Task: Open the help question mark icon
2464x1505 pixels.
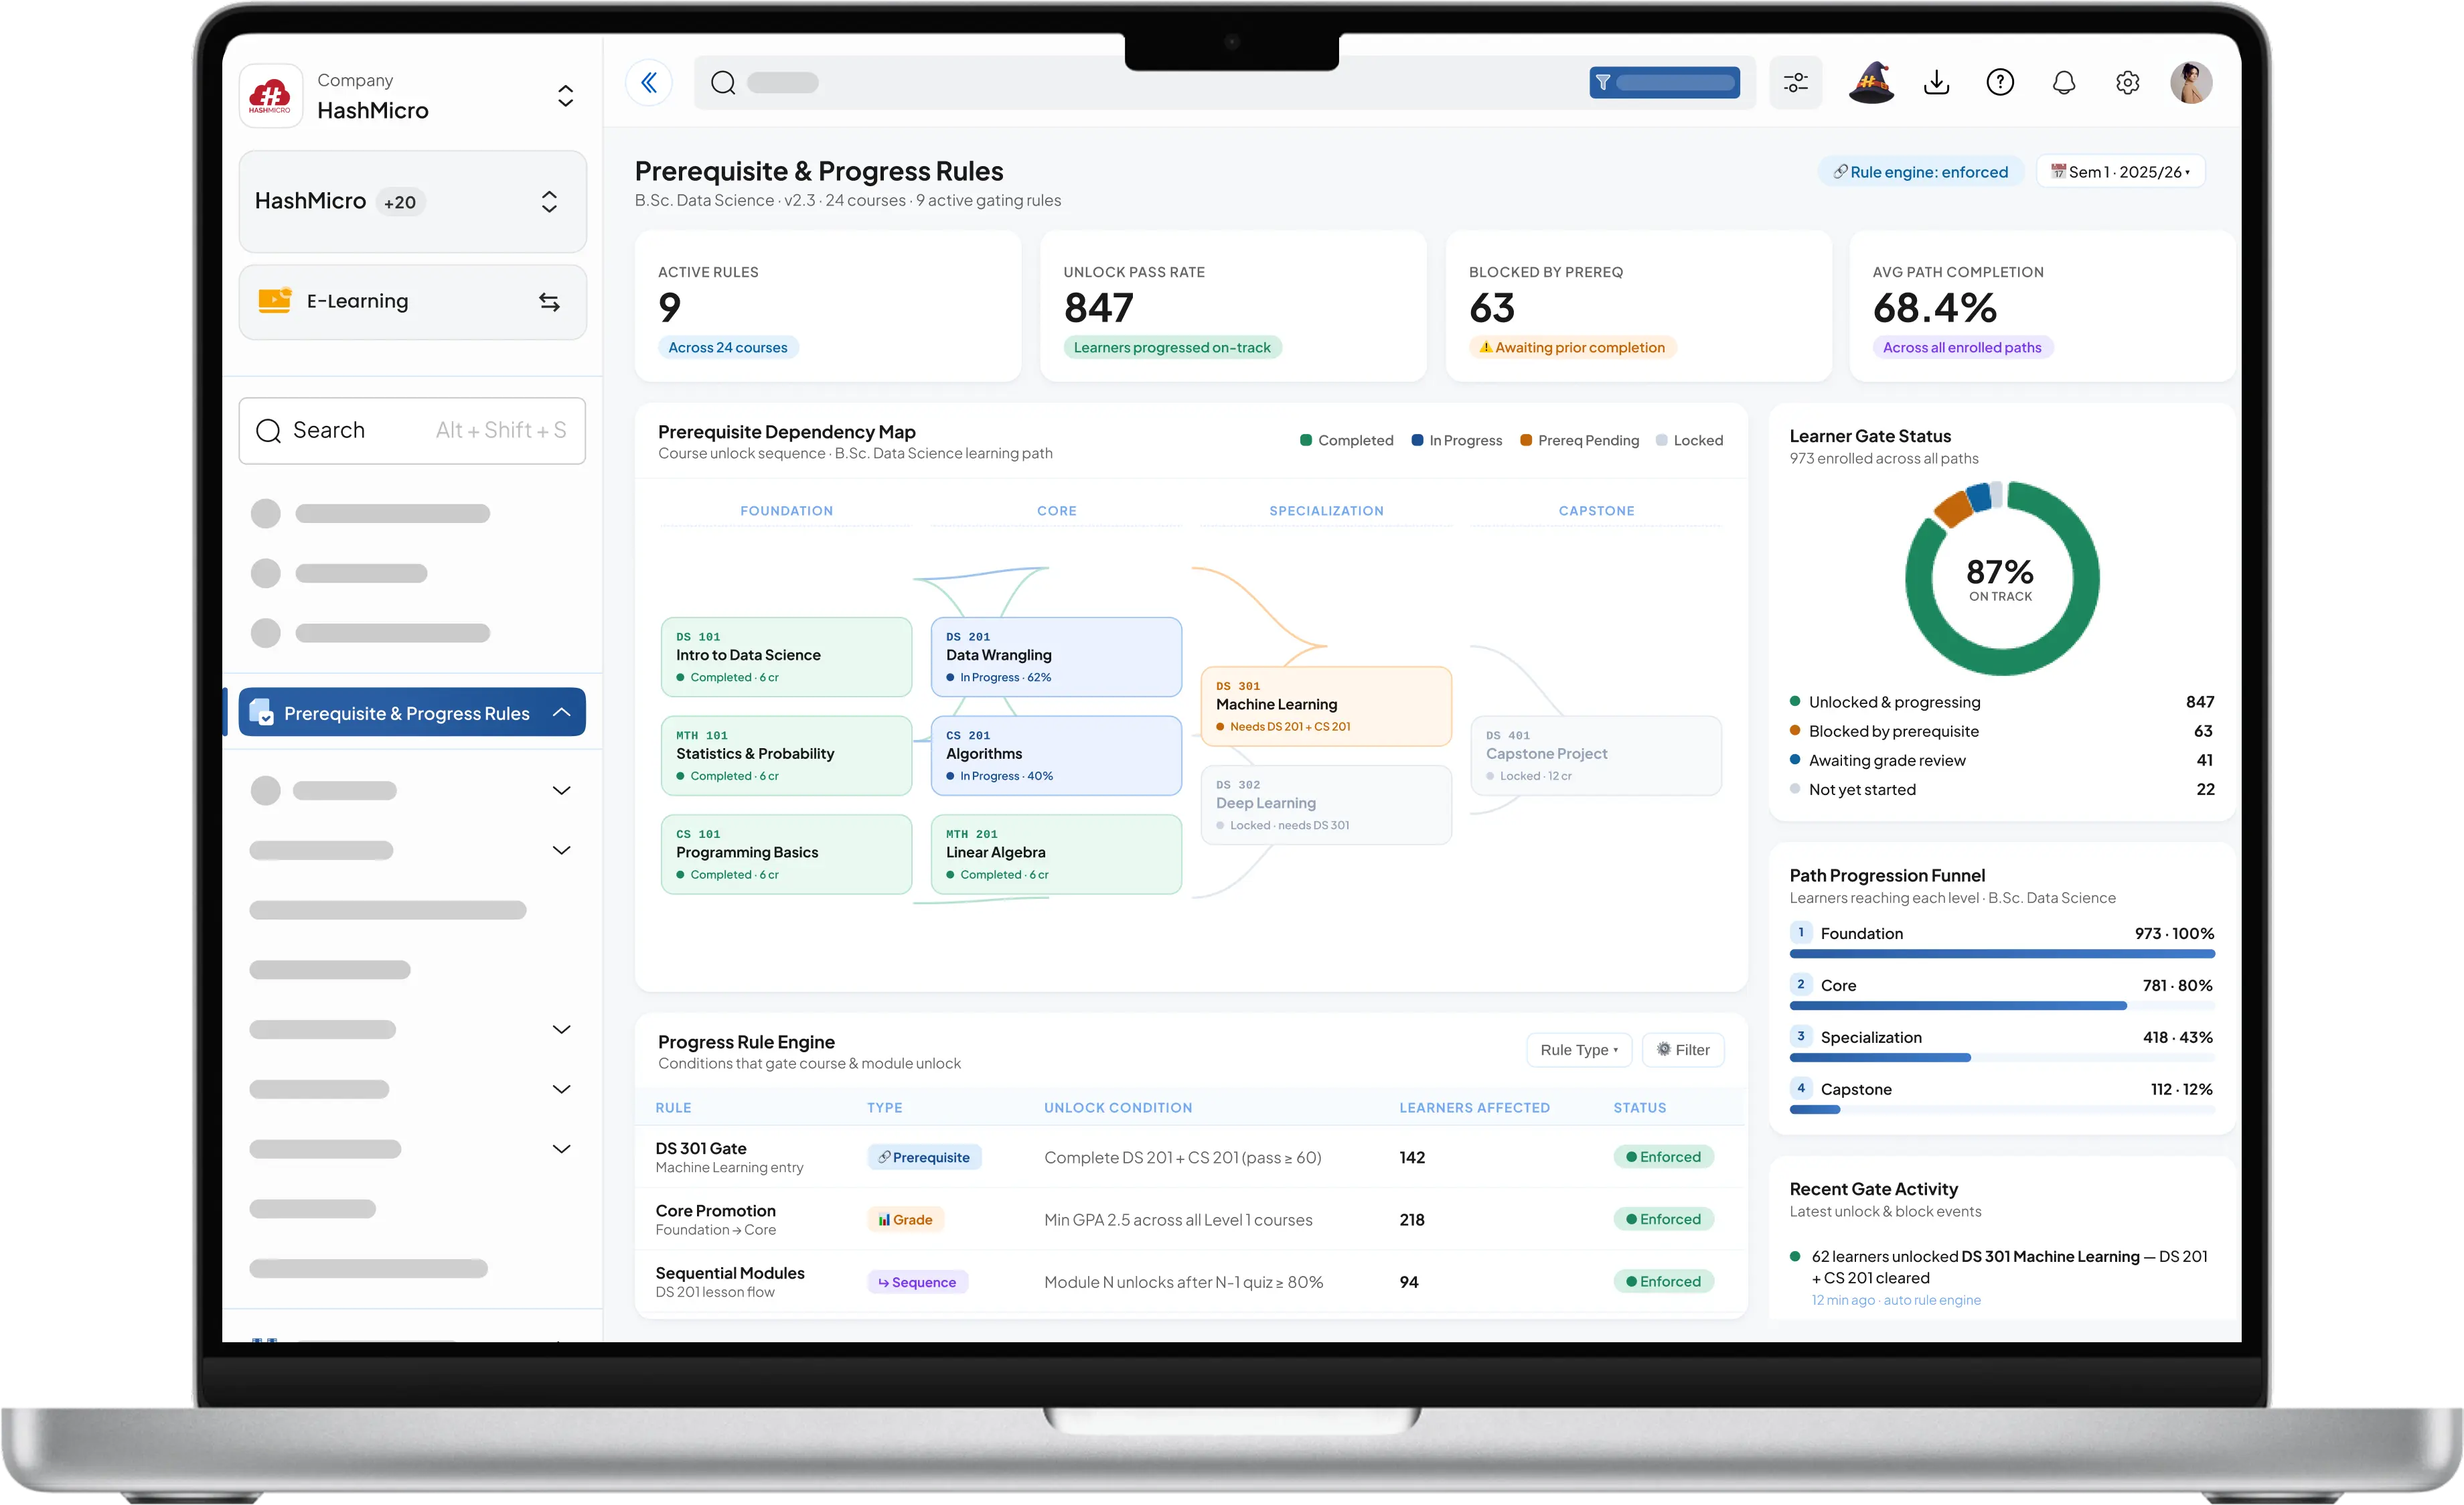Action: pyautogui.click(x=2000, y=82)
